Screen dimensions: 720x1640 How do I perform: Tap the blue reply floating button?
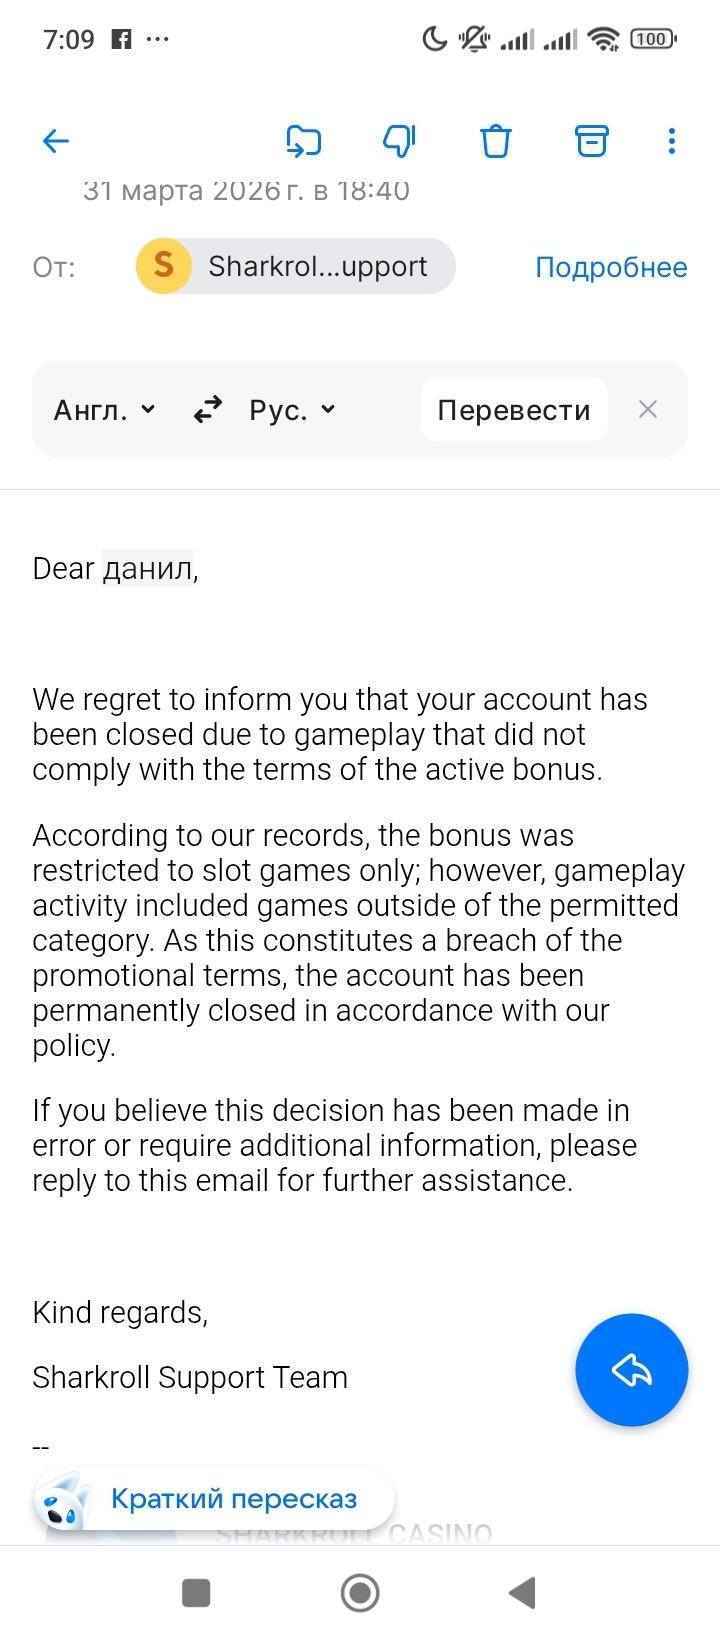(x=631, y=1370)
